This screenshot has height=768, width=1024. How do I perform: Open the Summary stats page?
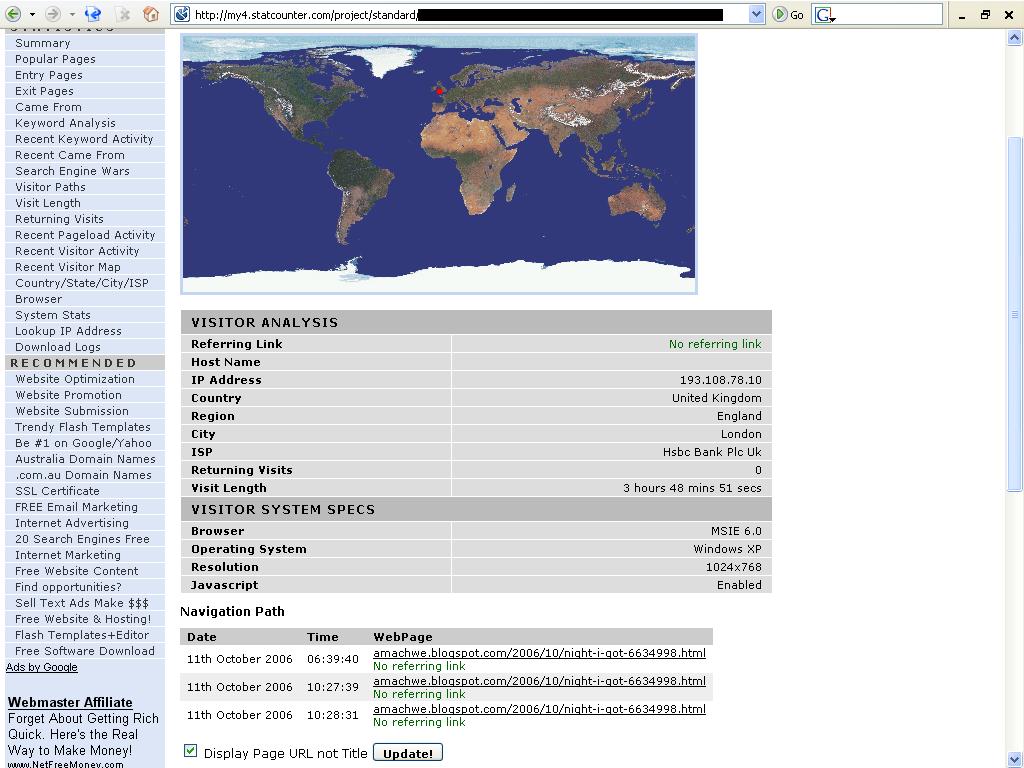tap(42, 43)
